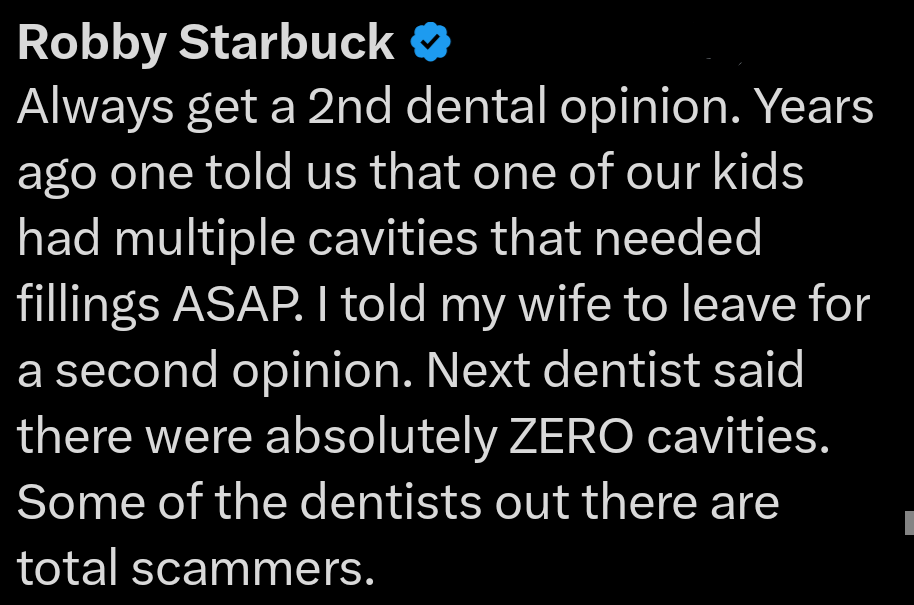Click the word "total" on last line

click(x=69, y=568)
